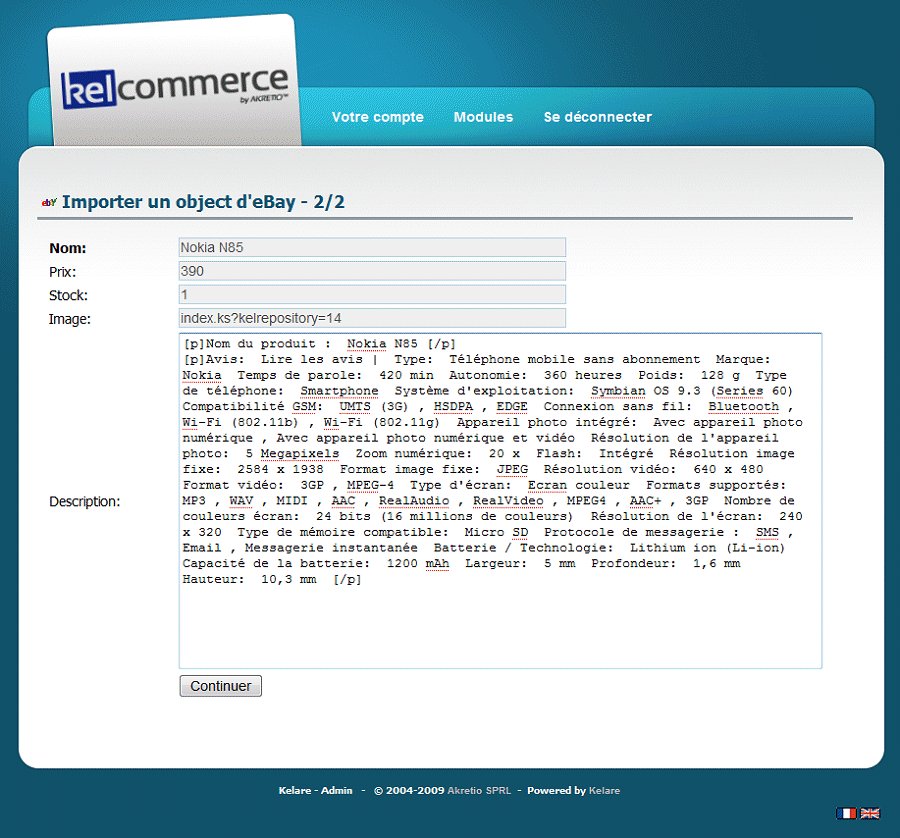Viewport: 900px width, 838px height.
Task: Click the Nom field containing Nokia N85
Action: (372, 247)
